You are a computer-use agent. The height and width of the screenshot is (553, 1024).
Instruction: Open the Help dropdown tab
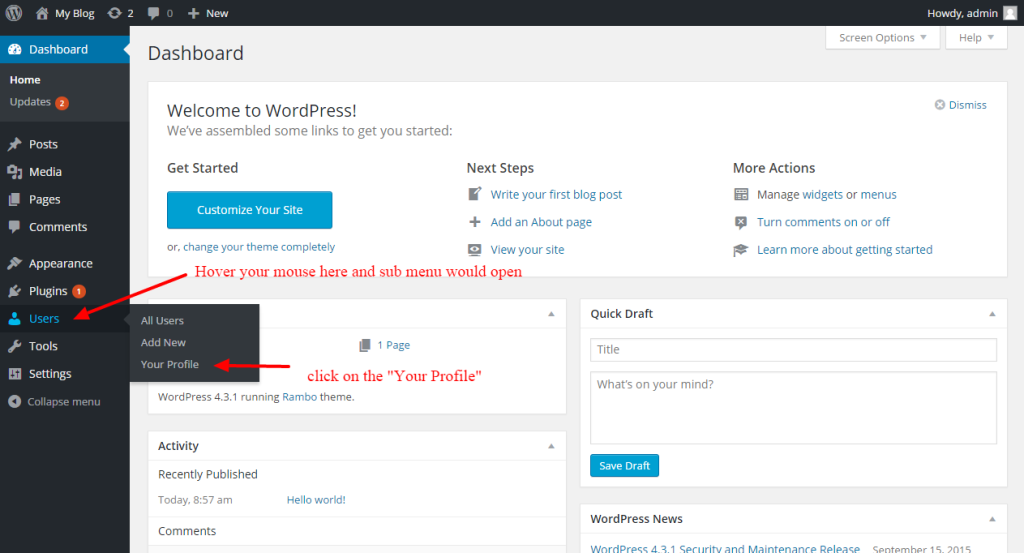(x=976, y=38)
